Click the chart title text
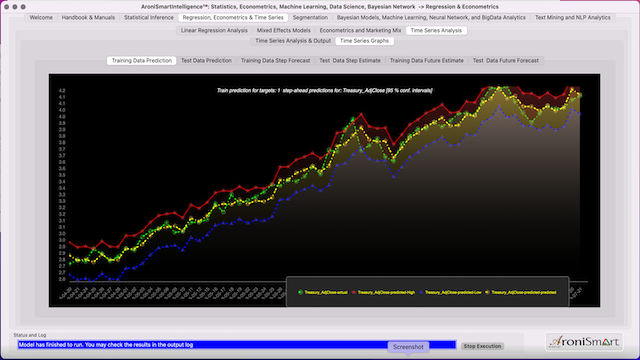 324,91
